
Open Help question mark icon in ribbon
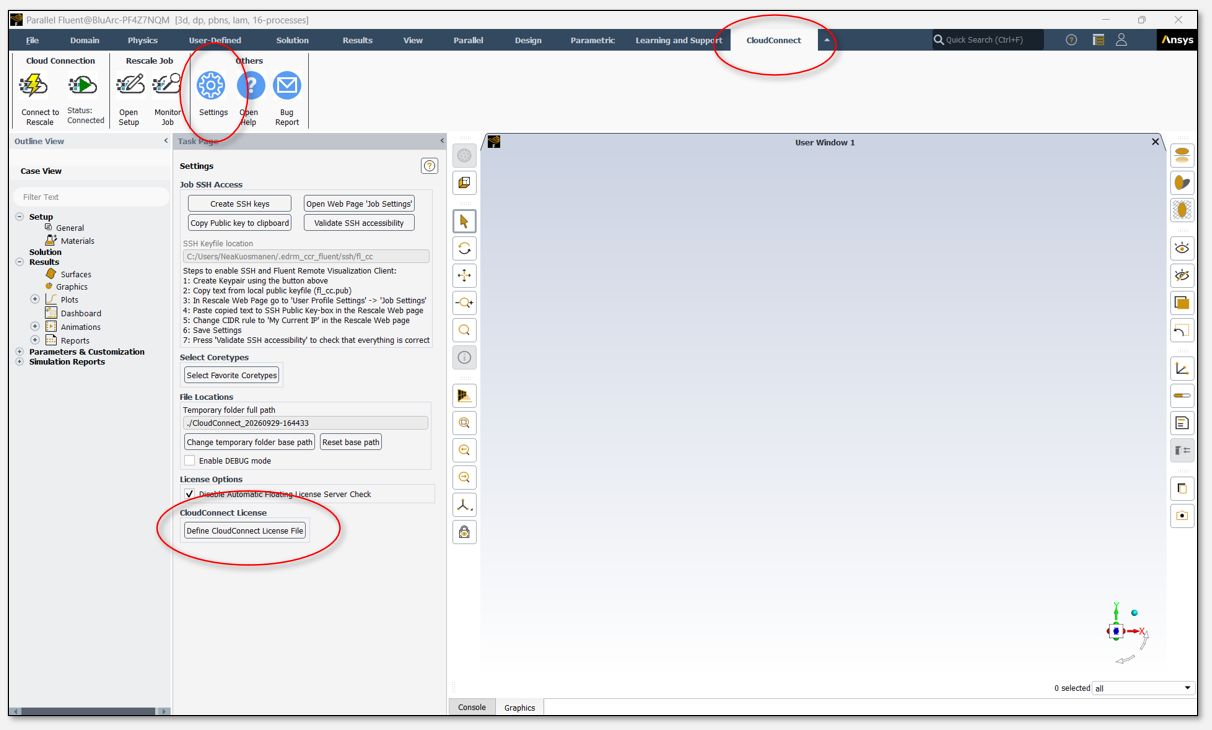250,86
